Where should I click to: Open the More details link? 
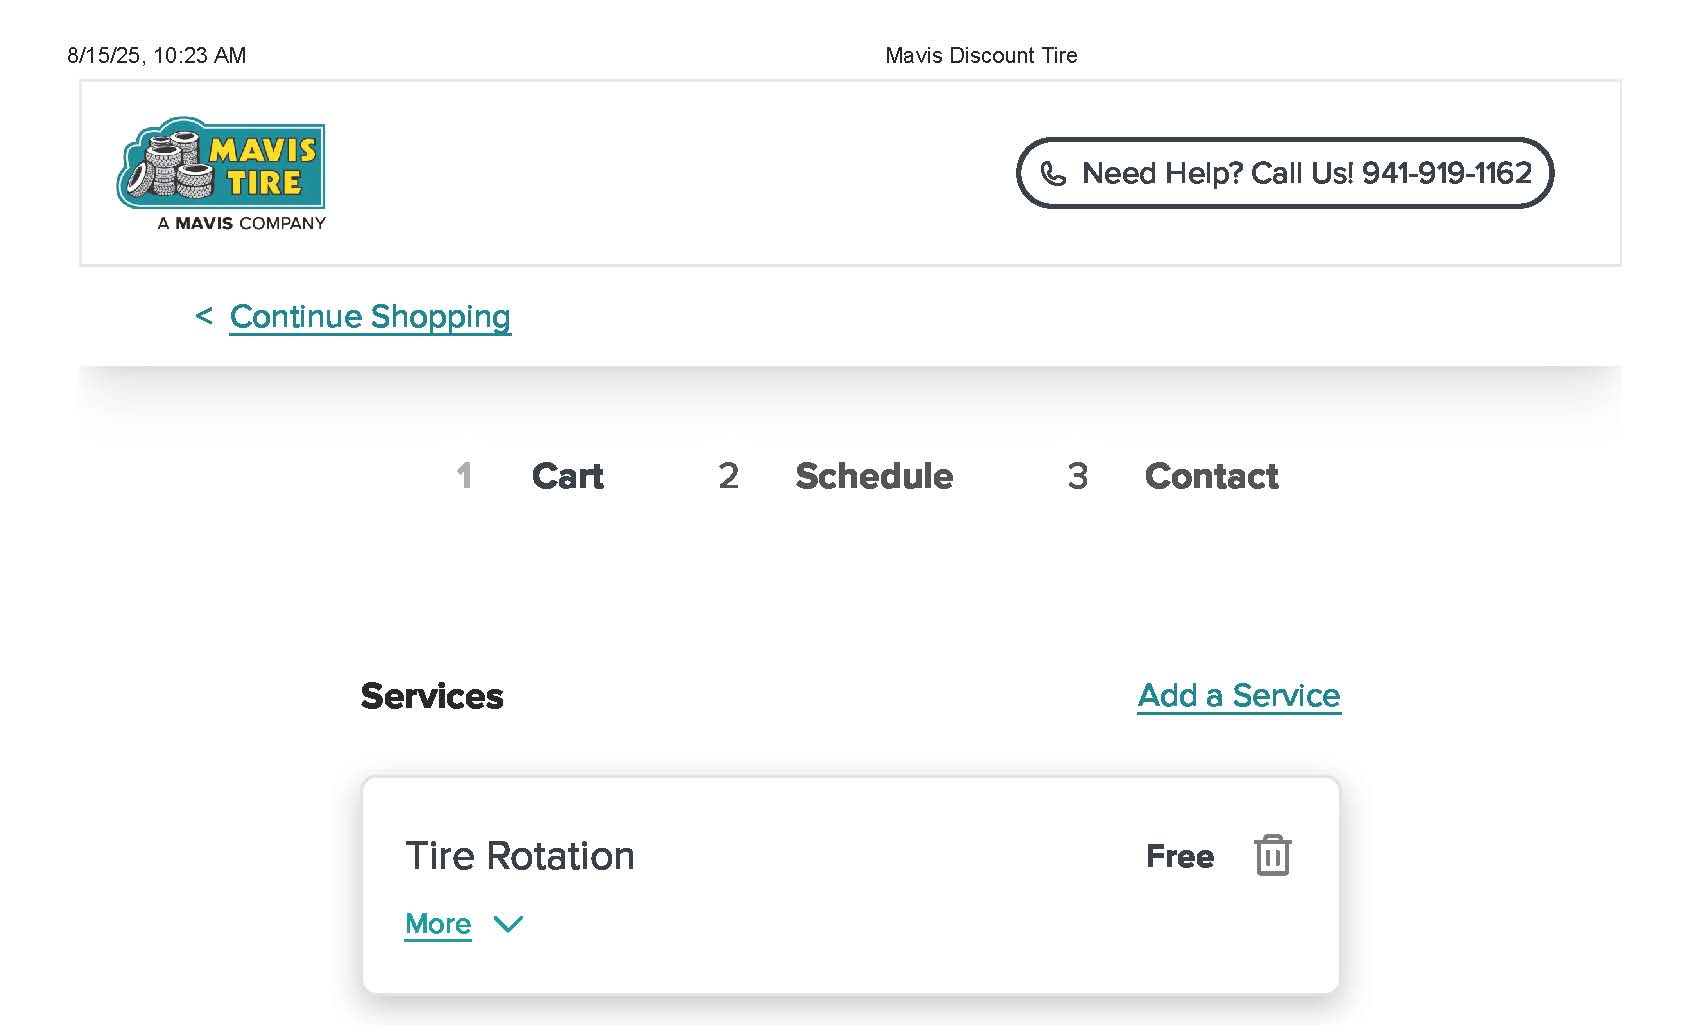point(438,924)
